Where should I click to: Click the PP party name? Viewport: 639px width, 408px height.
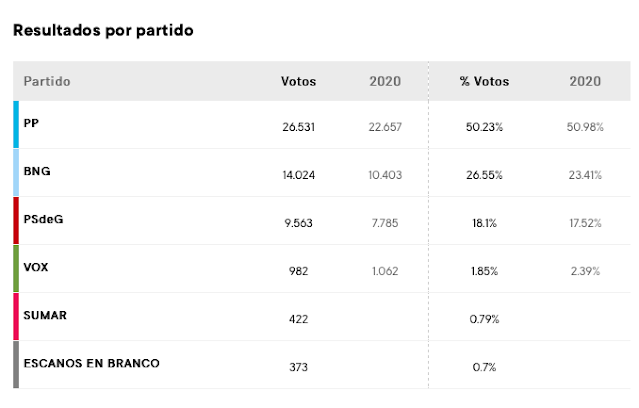pyautogui.click(x=31, y=123)
